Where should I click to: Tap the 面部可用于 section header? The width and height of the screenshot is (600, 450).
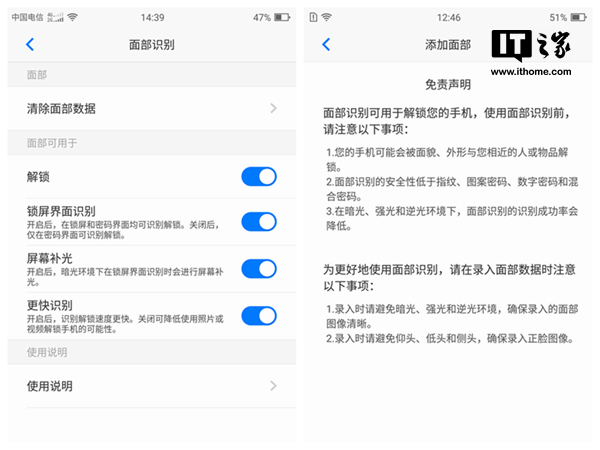(52, 143)
